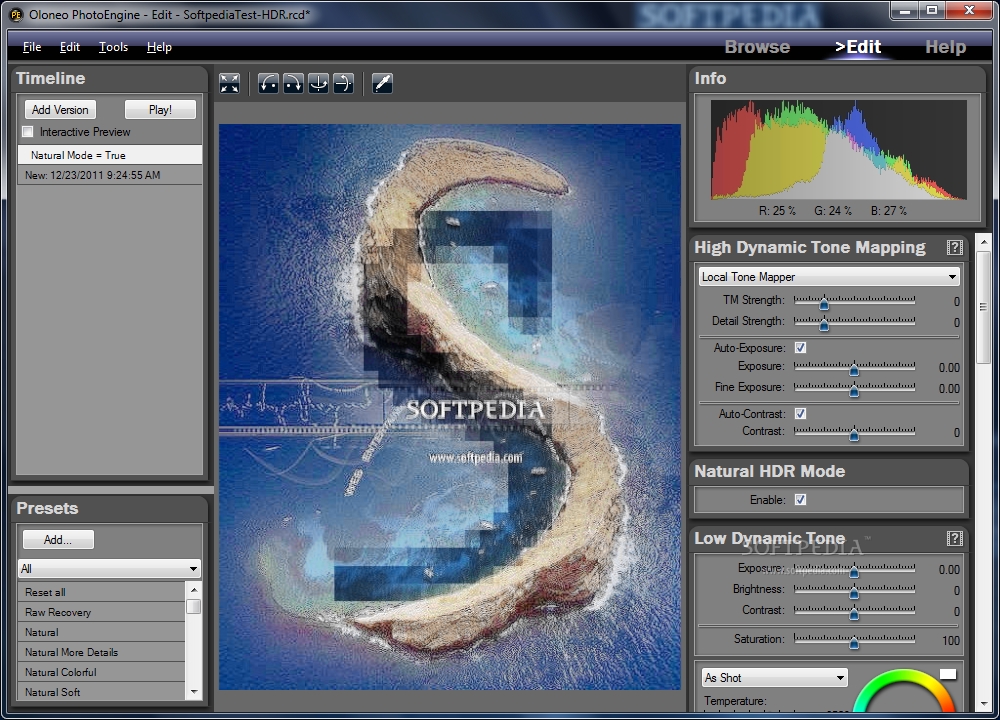This screenshot has width=1000, height=720.
Task: Disable Natural HDR Mode Enable checkbox
Action: (x=800, y=499)
